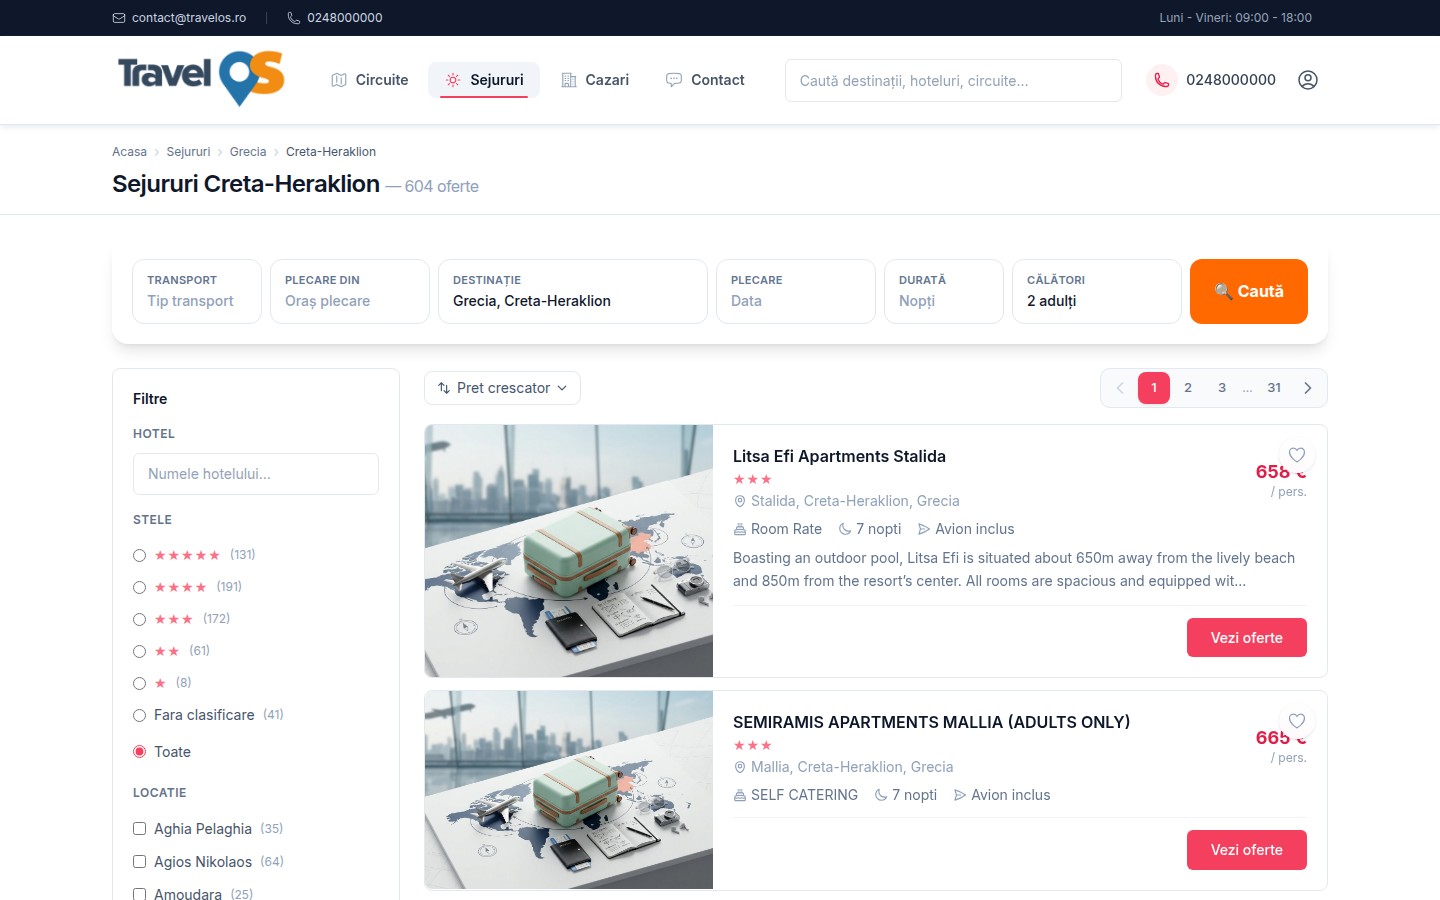This screenshot has height=900, width=1440.
Task: Open the Litsa Efi Apartments thumbnail image
Action: pos(569,551)
